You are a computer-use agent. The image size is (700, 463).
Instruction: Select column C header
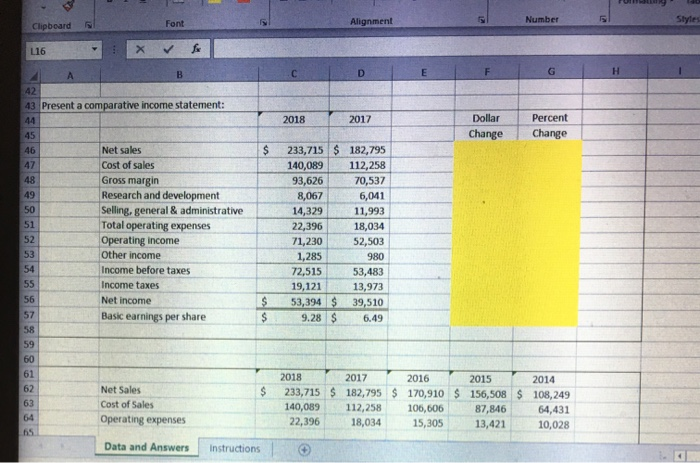294,74
